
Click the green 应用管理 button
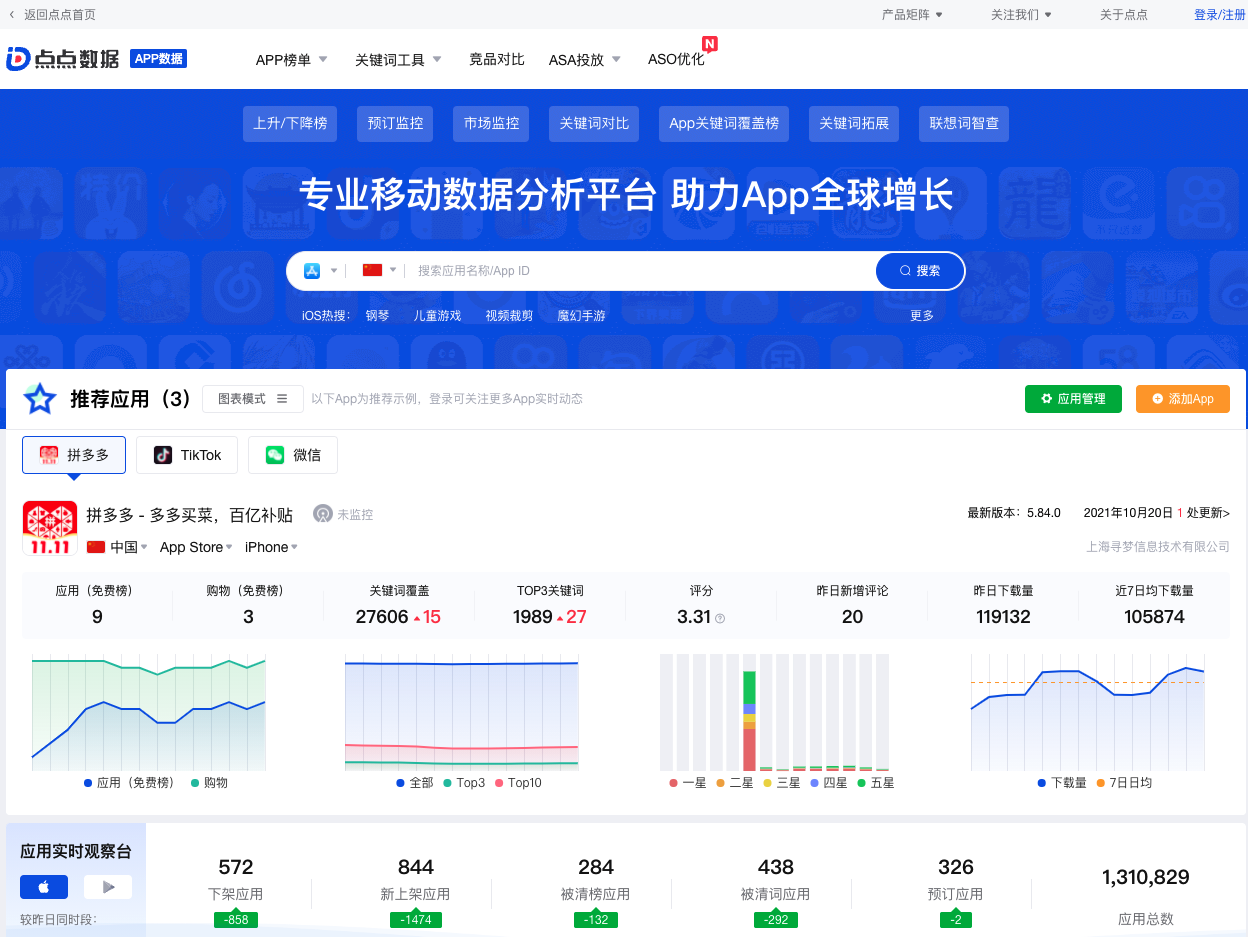(x=1073, y=399)
